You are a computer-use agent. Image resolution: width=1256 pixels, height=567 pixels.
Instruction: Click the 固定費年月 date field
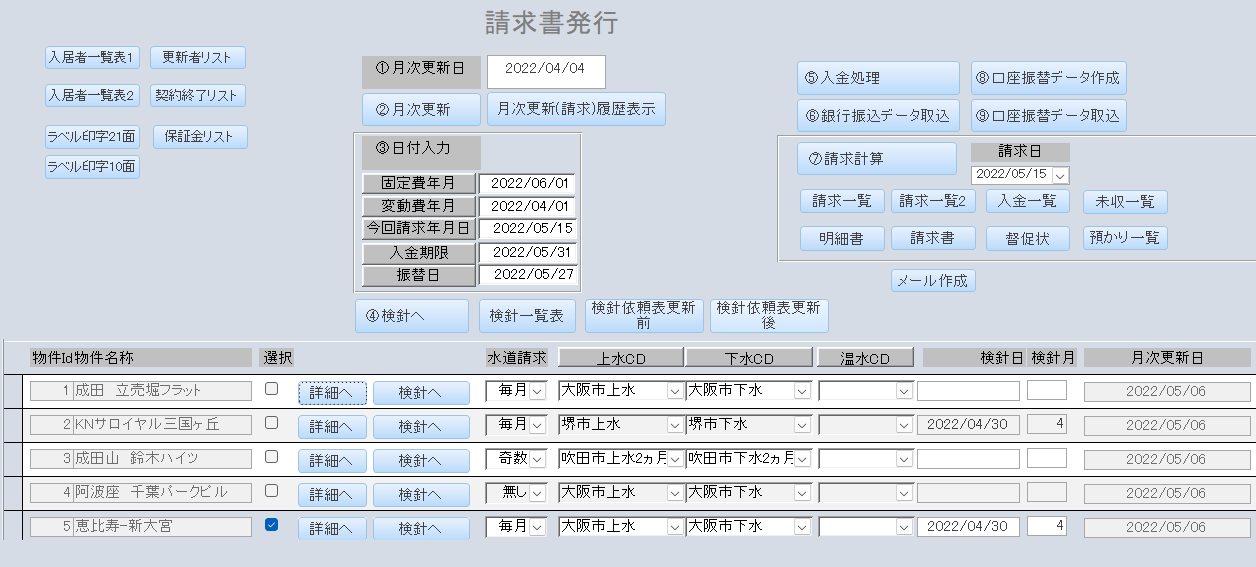526,184
